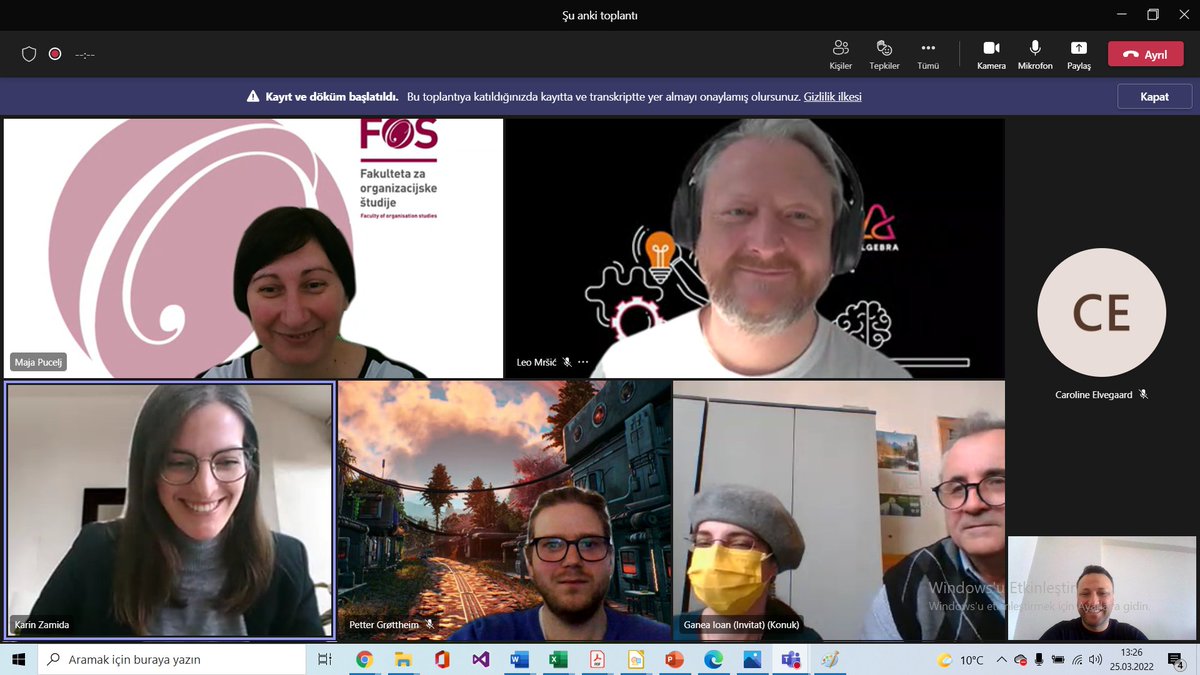This screenshot has width=1200, height=675.
Task: Dismiss the banner with the Kapat button
Action: click(x=1154, y=97)
